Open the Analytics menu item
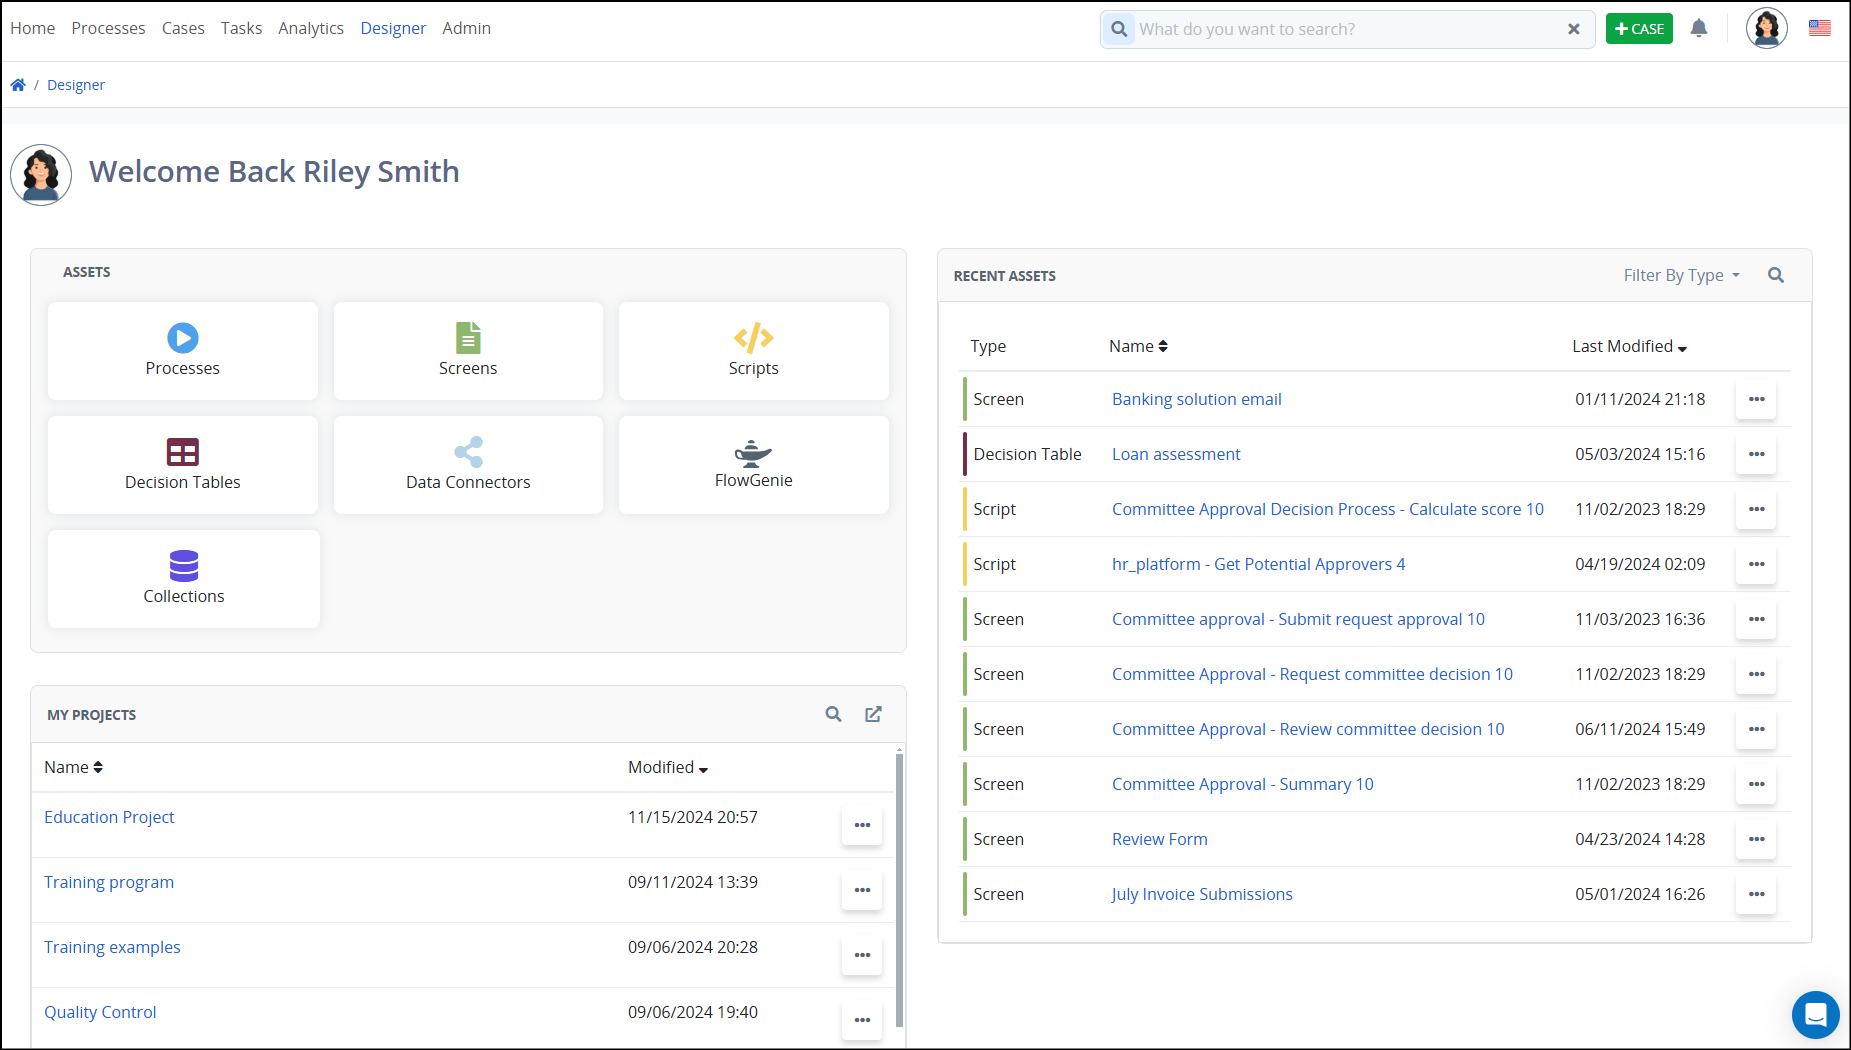 tap(311, 28)
